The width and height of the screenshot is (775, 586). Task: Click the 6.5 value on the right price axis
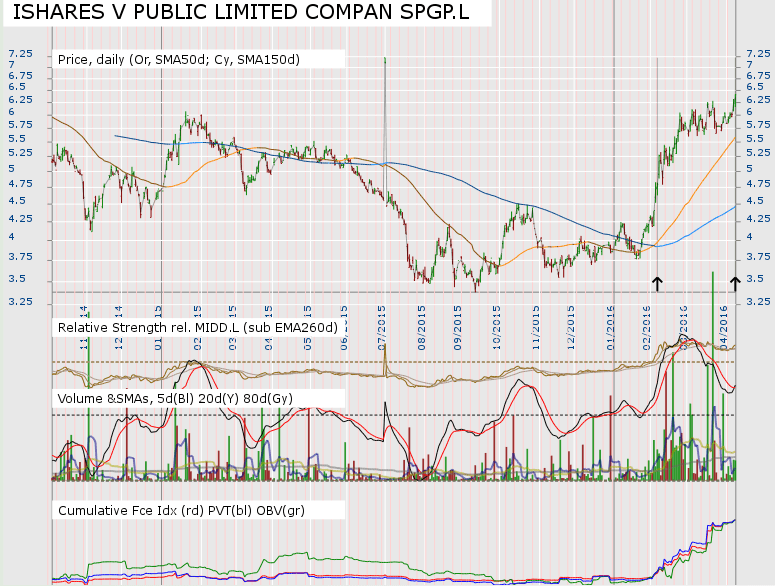pyautogui.click(x=755, y=87)
